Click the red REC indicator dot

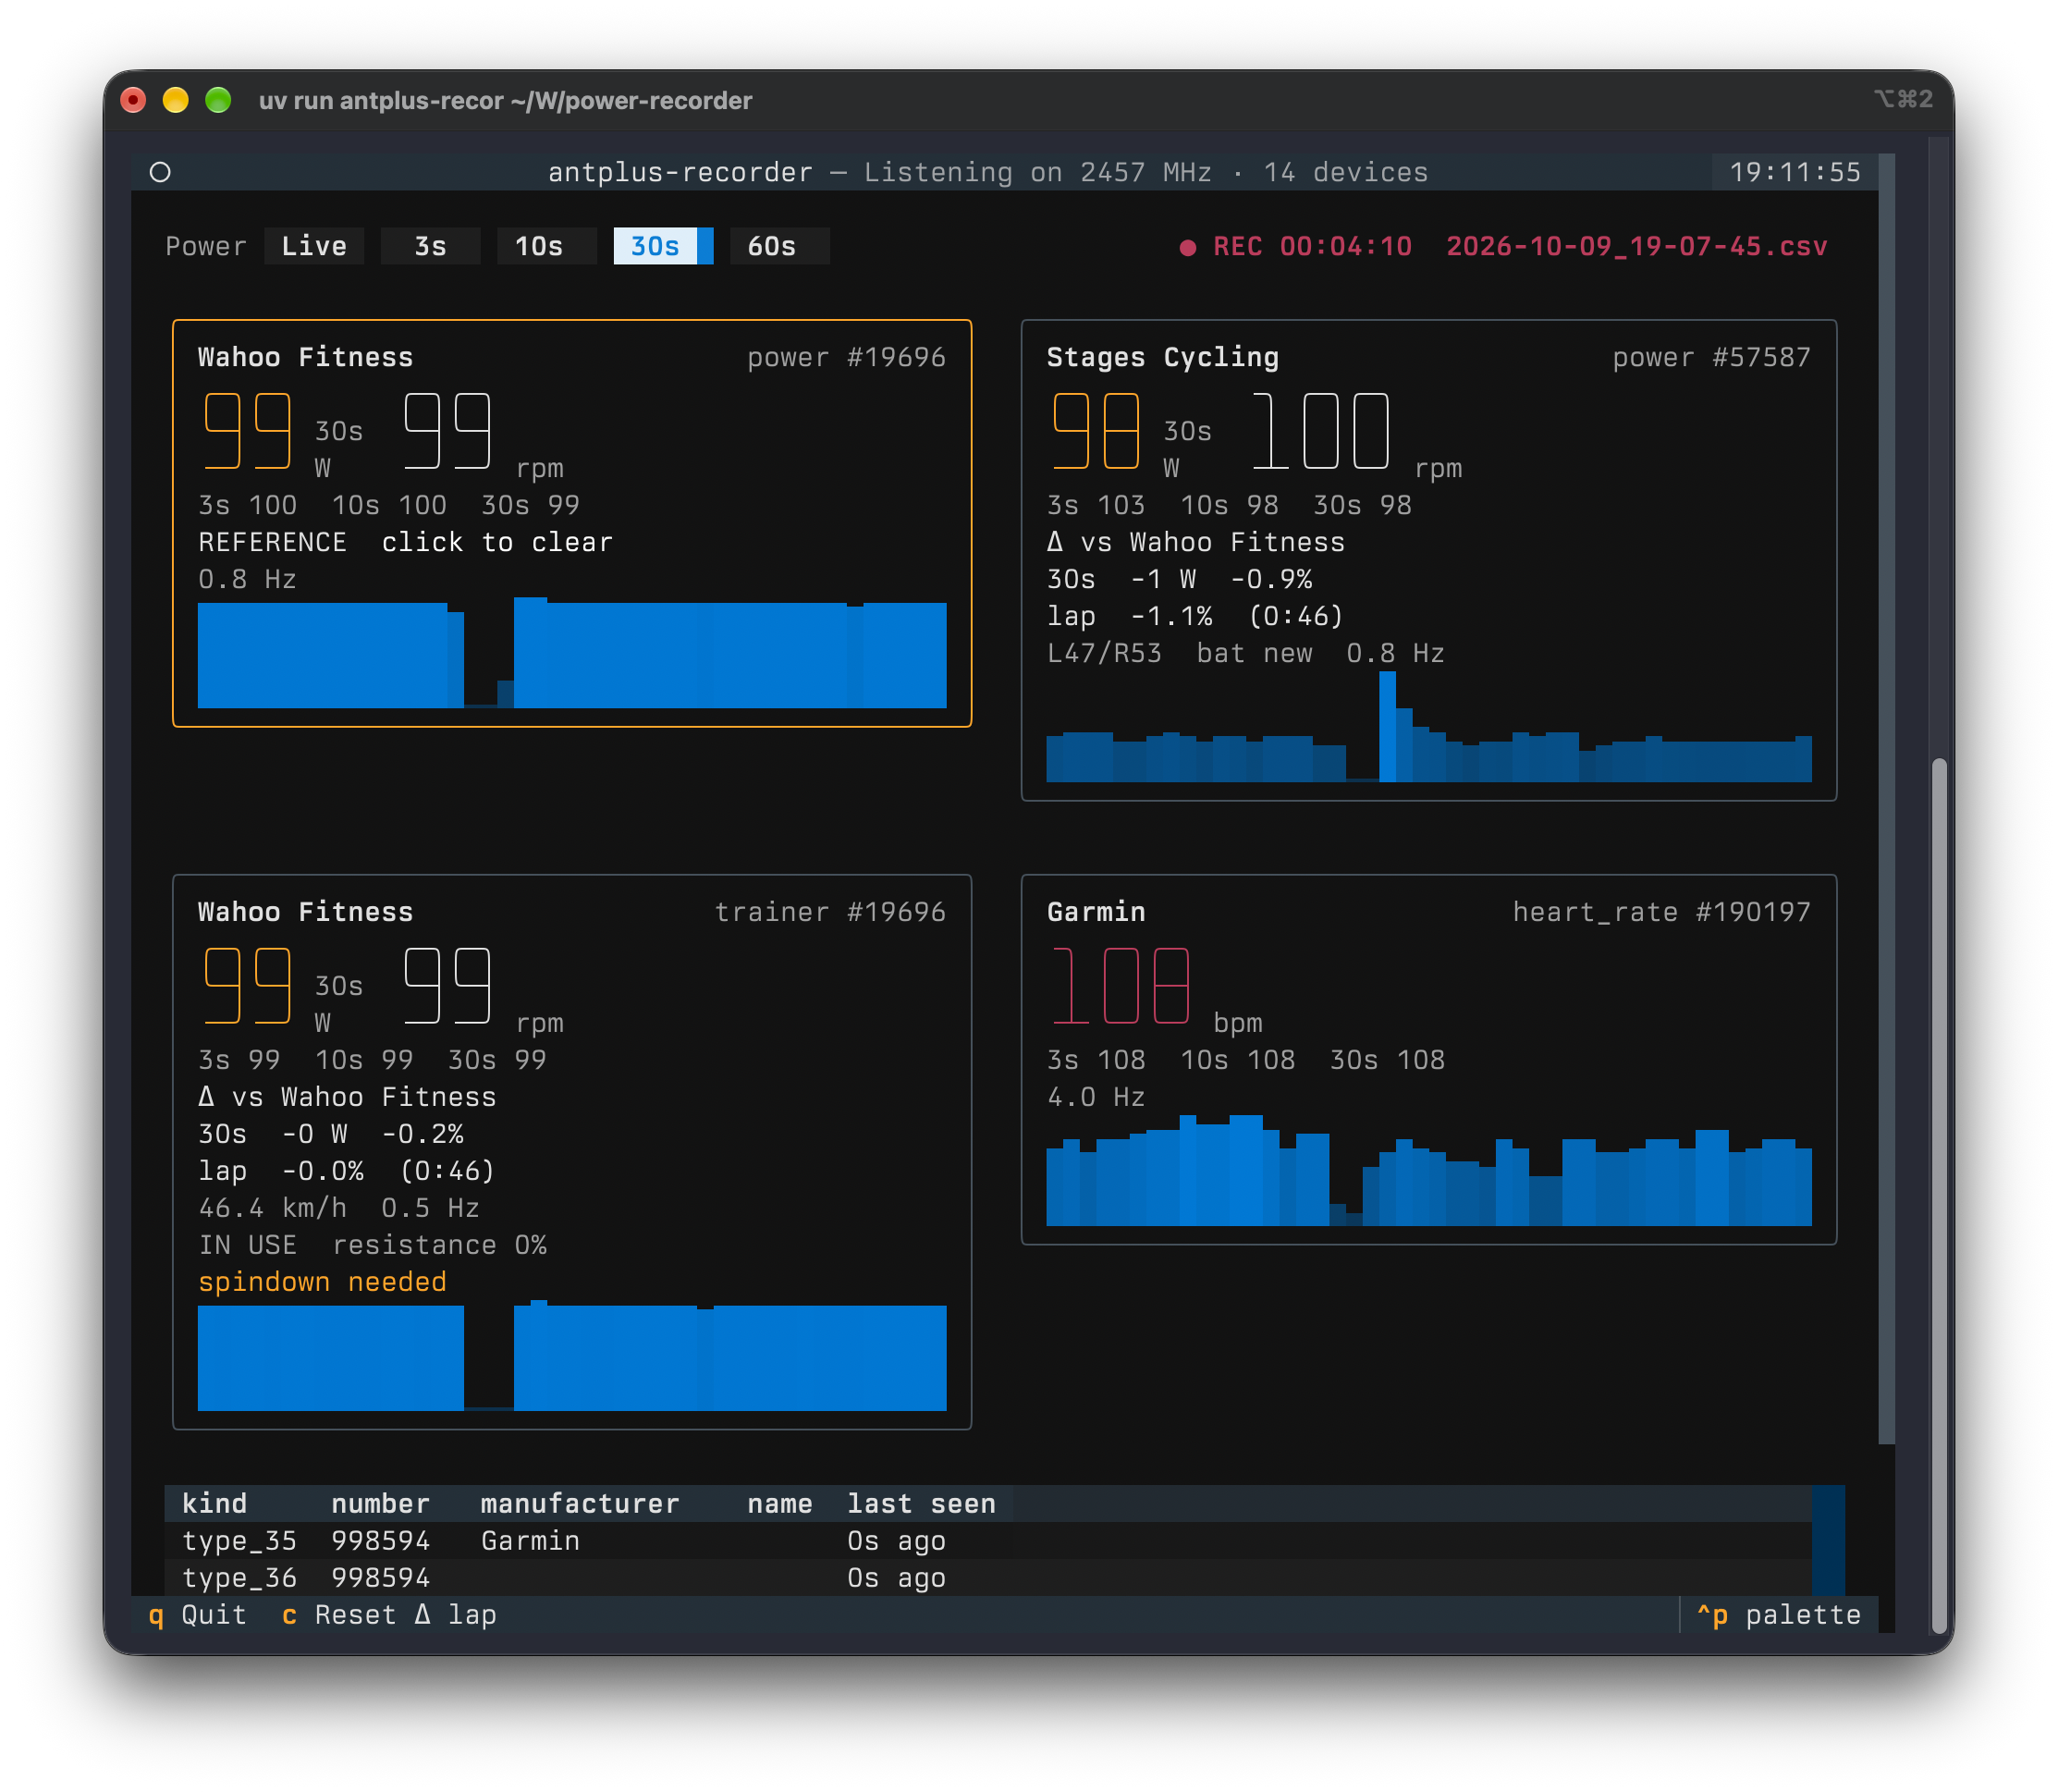tap(1187, 247)
